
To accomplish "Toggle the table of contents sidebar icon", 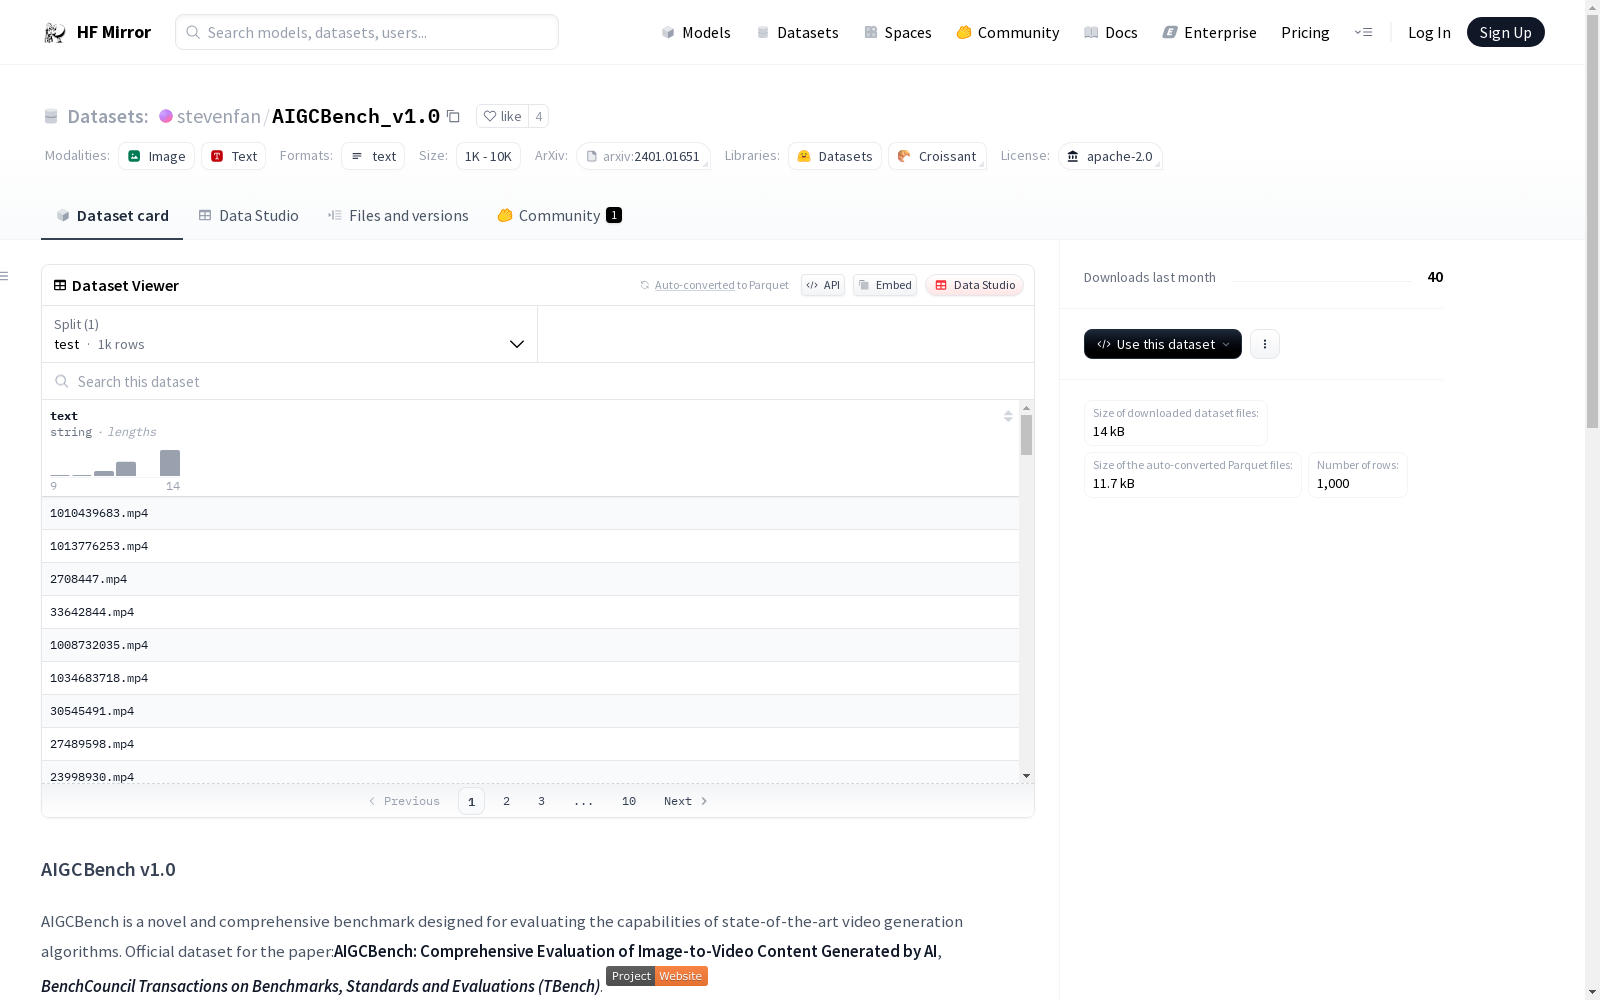I will [5, 276].
